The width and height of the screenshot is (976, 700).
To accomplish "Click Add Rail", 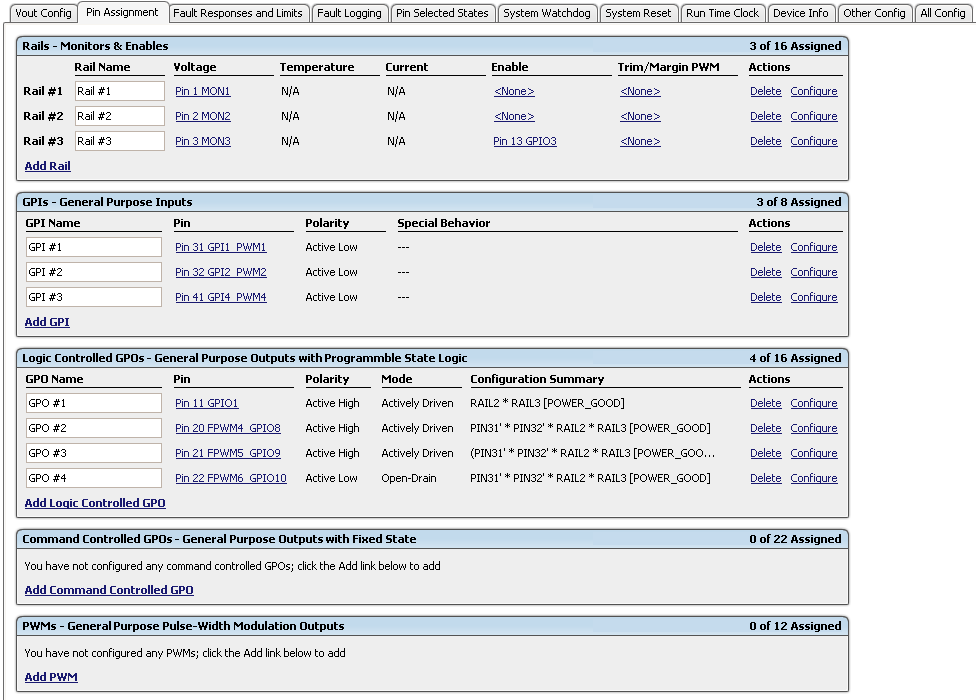I will pyautogui.click(x=47, y=166).
